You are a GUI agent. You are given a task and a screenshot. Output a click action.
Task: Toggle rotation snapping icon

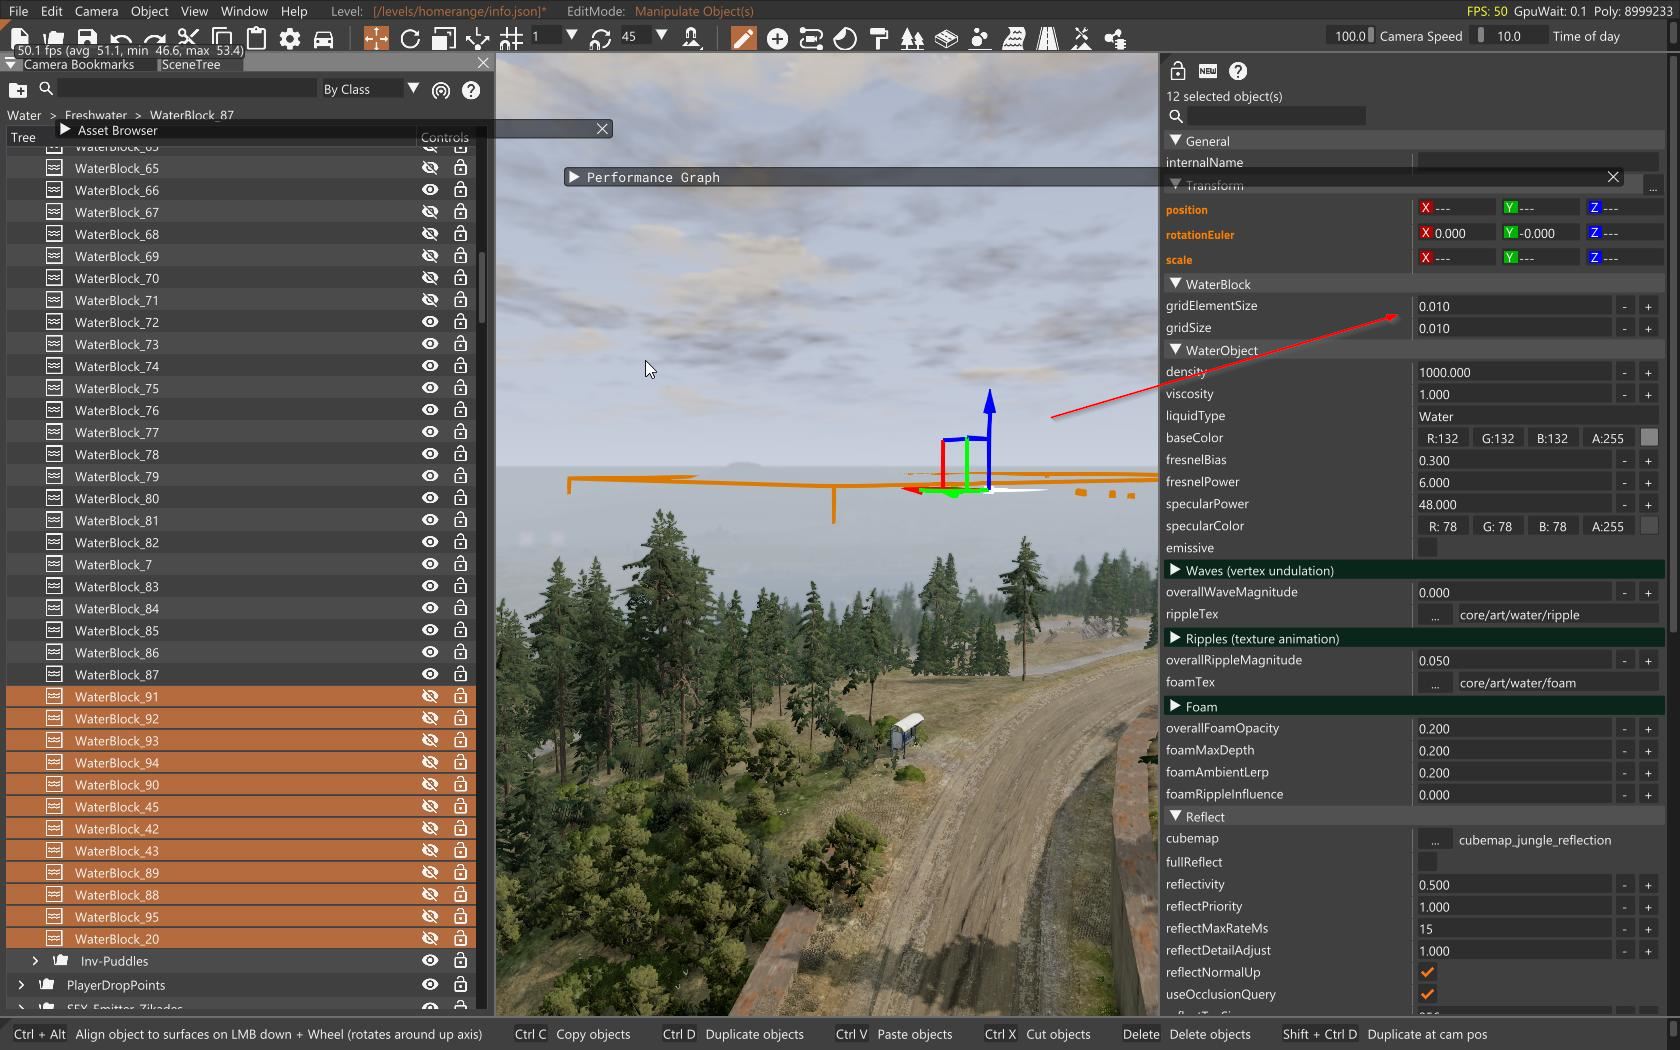[600, 38]
